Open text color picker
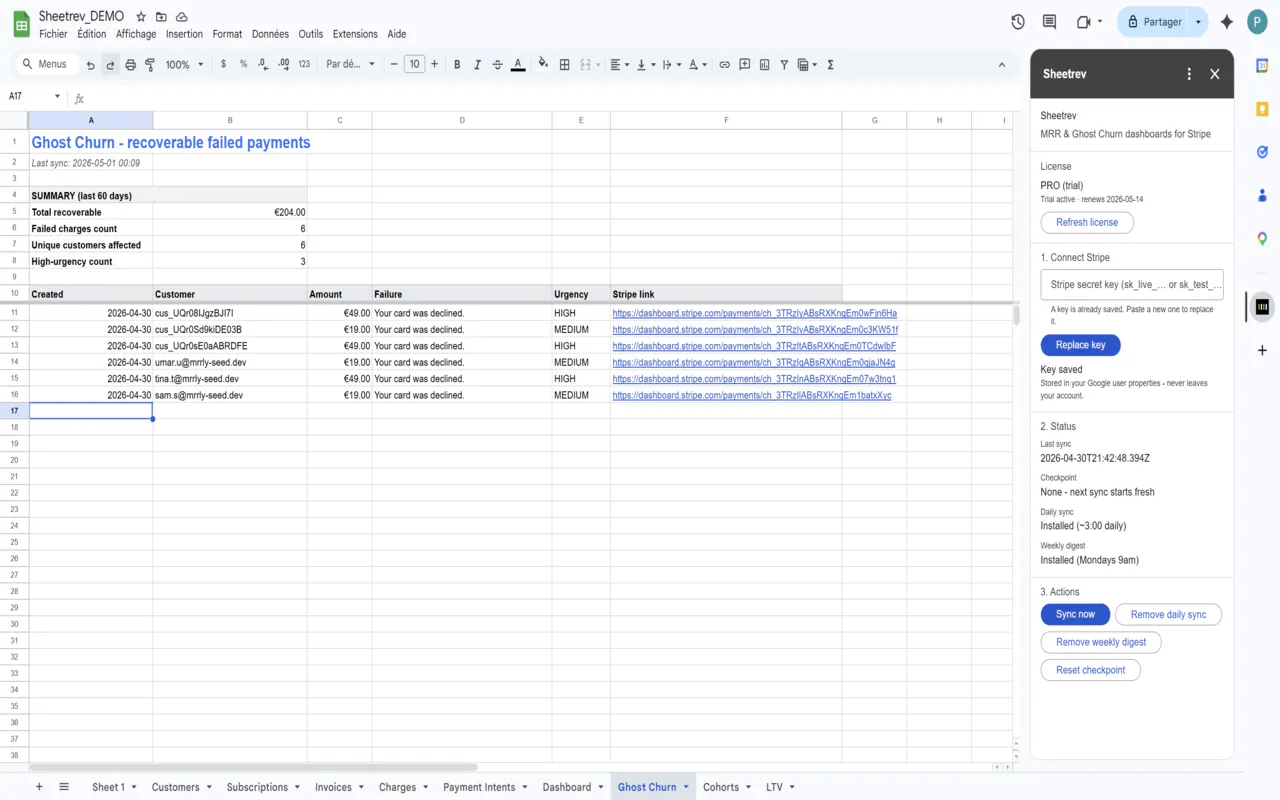Viewport: 1280px width, 800px height. click(518, 65)
